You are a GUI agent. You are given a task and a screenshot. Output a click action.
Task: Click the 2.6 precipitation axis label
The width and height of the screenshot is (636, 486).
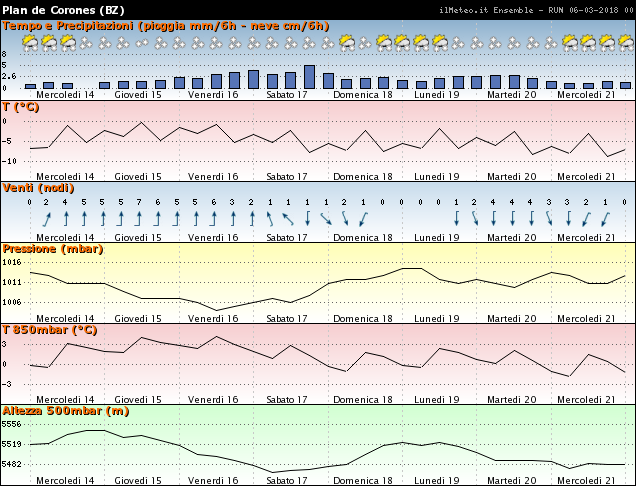point(9,76)
